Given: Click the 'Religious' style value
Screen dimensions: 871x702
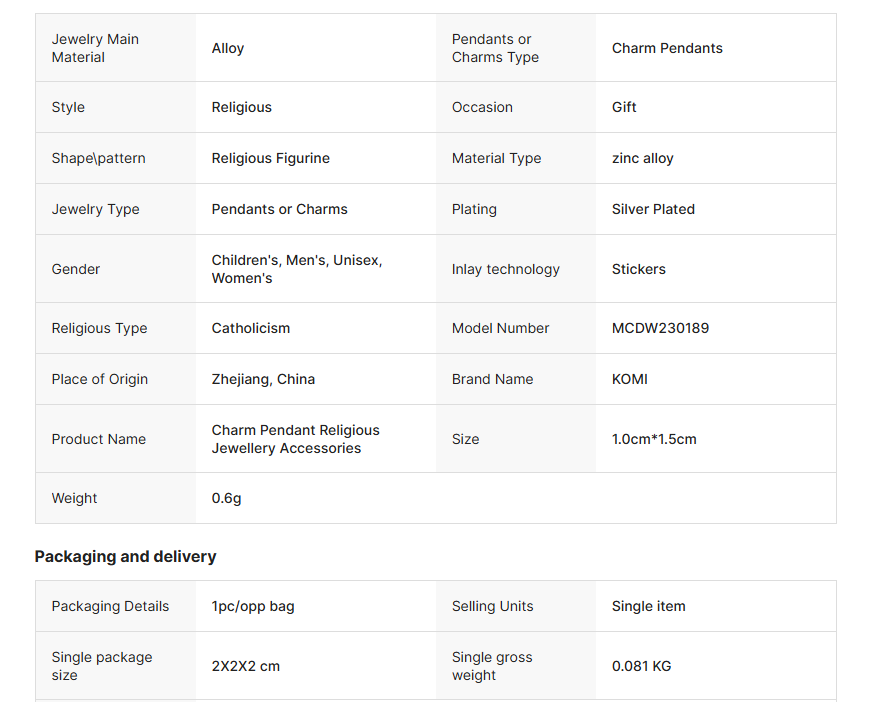Looking at the screenshot, I should [242, 107].
